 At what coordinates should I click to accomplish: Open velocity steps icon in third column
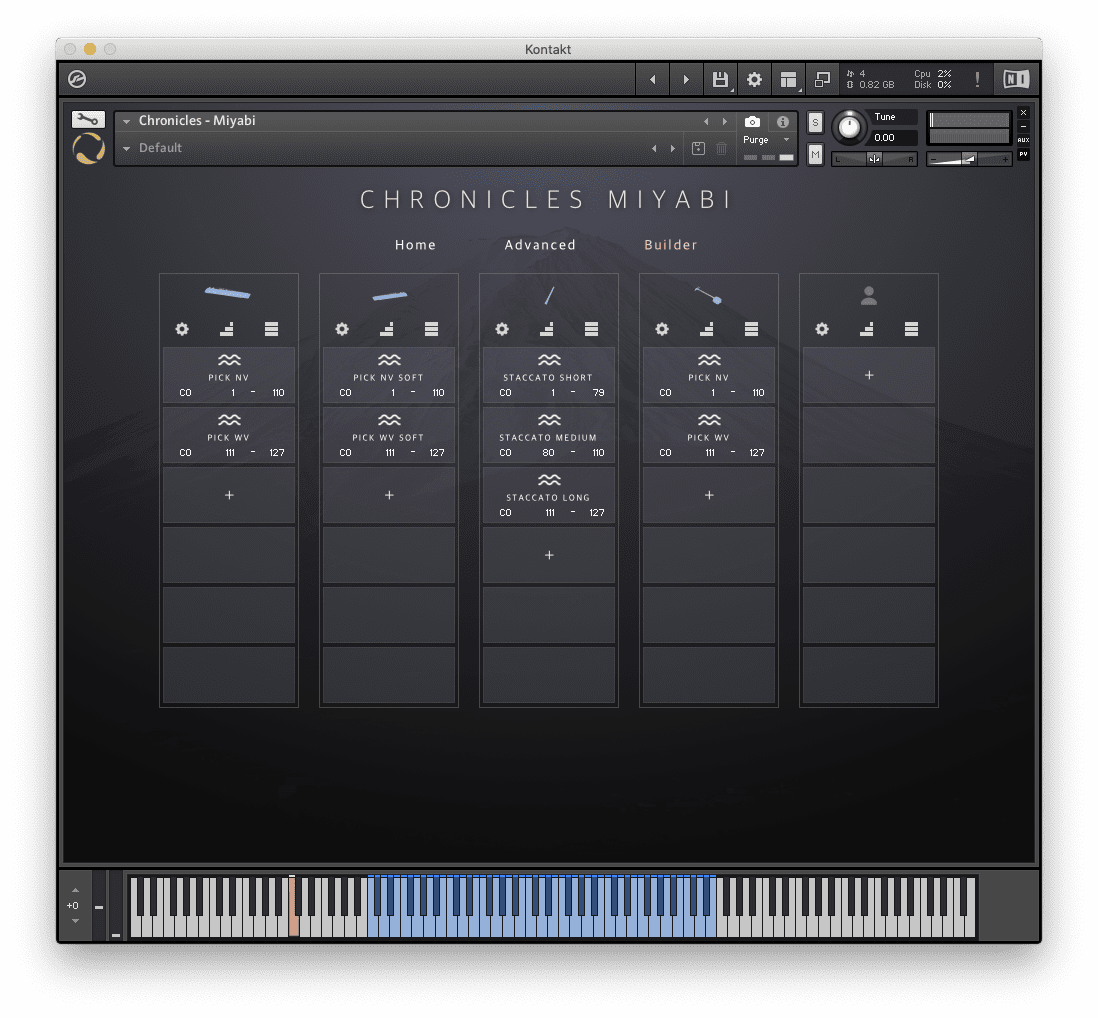(x=547, y=329)
